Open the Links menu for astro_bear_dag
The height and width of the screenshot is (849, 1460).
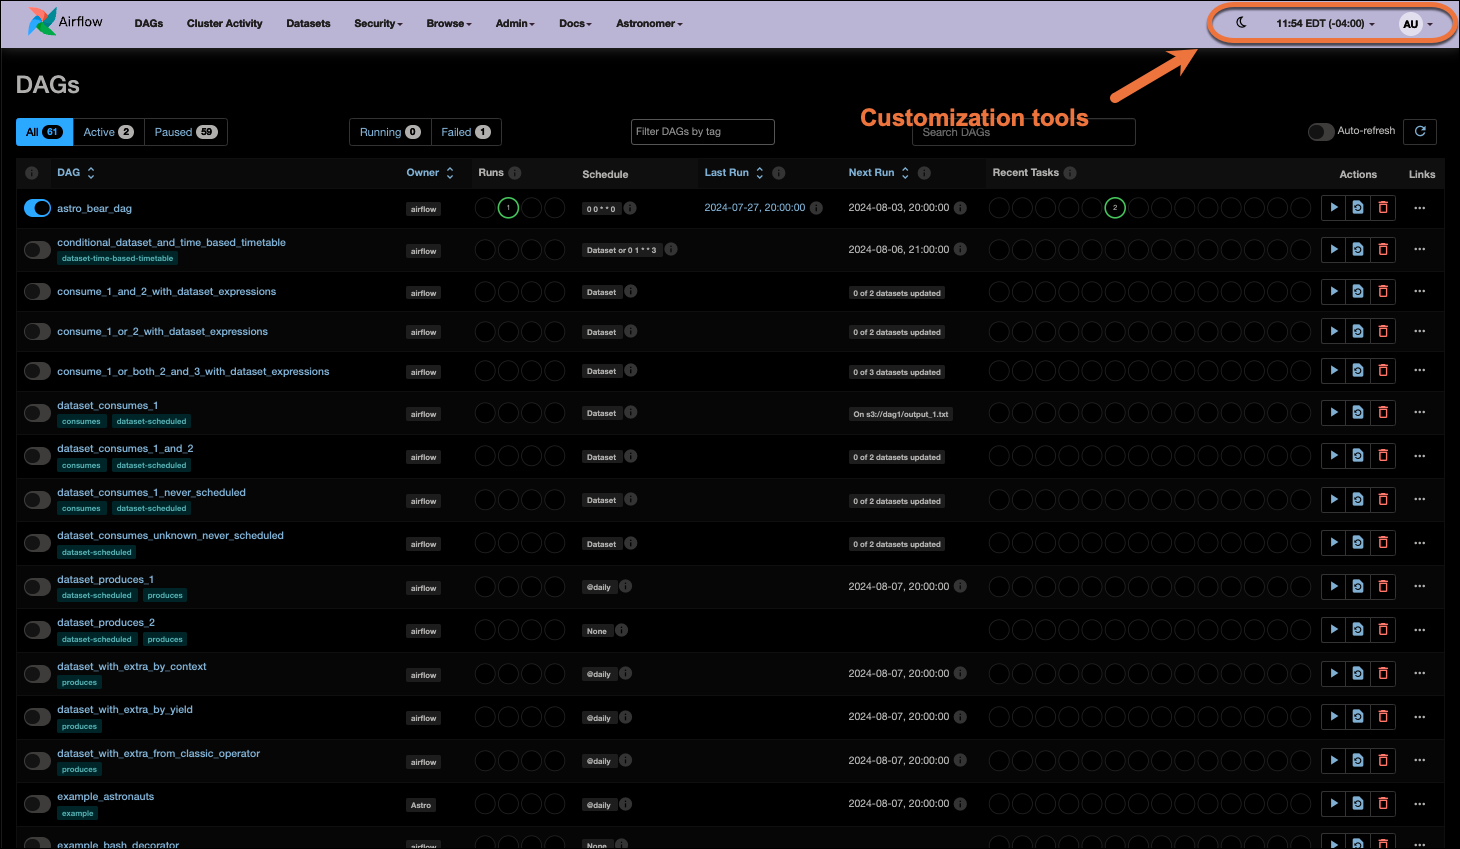pos(1420,207)
